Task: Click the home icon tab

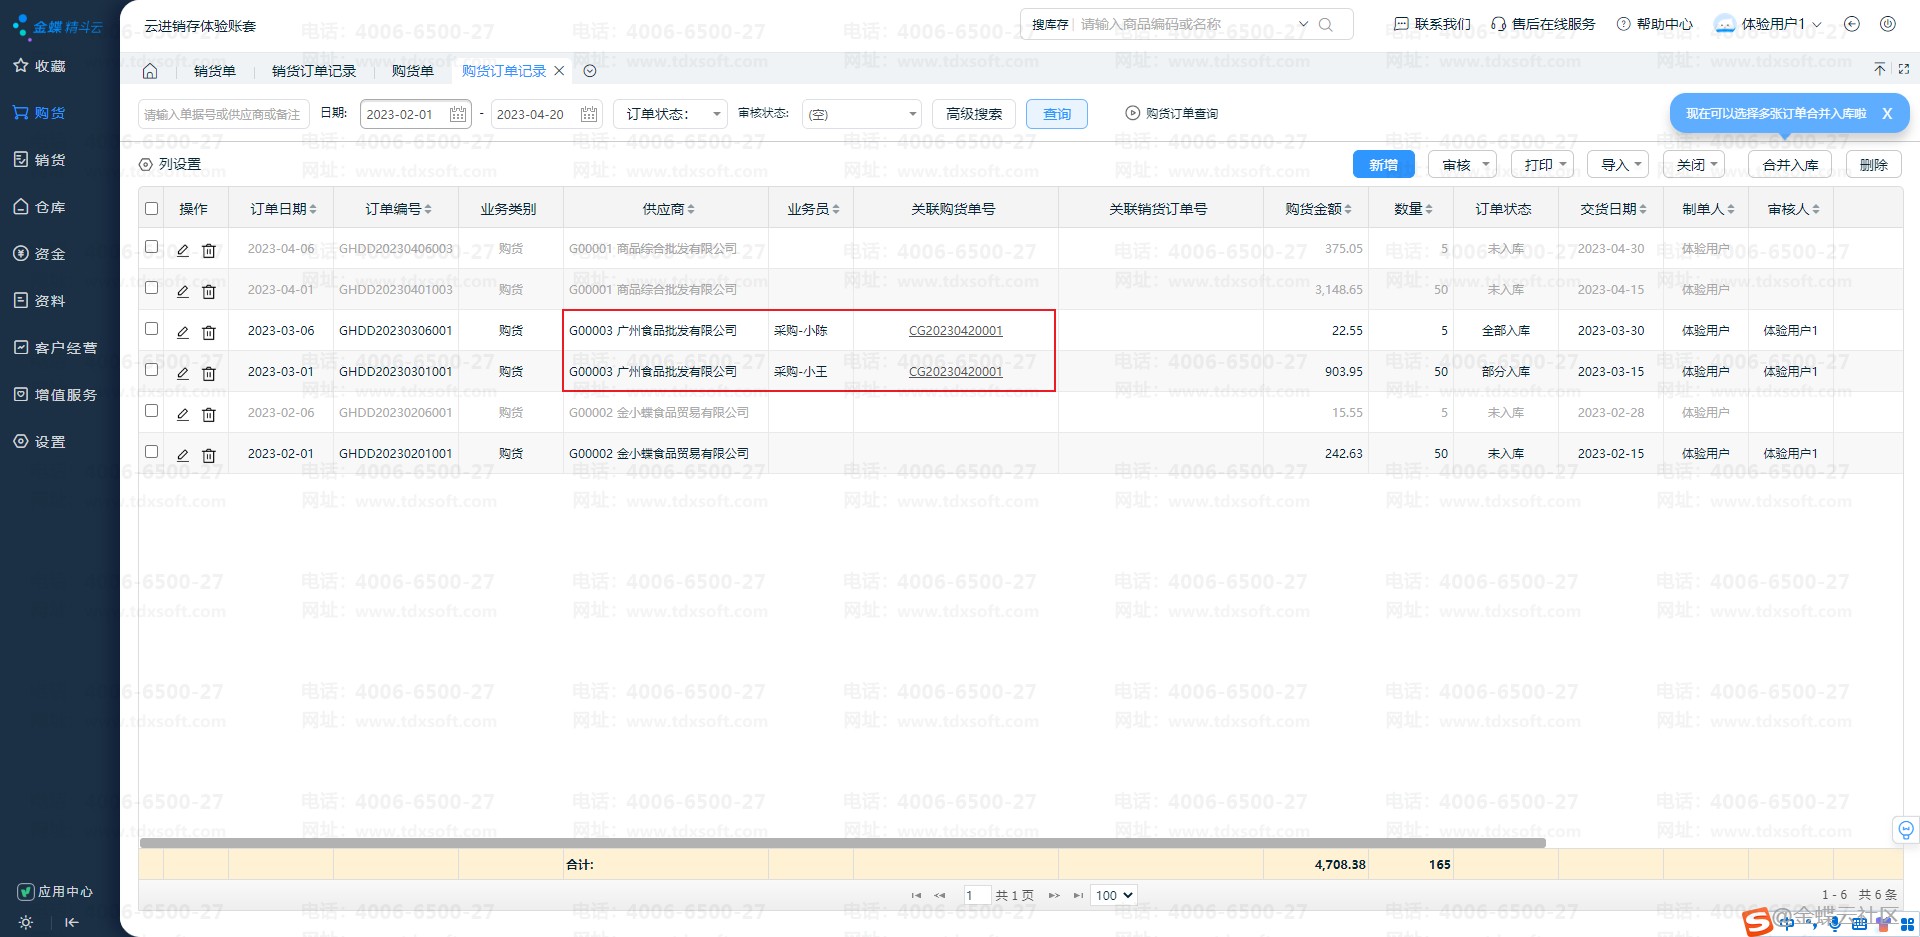Action: tap(150, 71)
